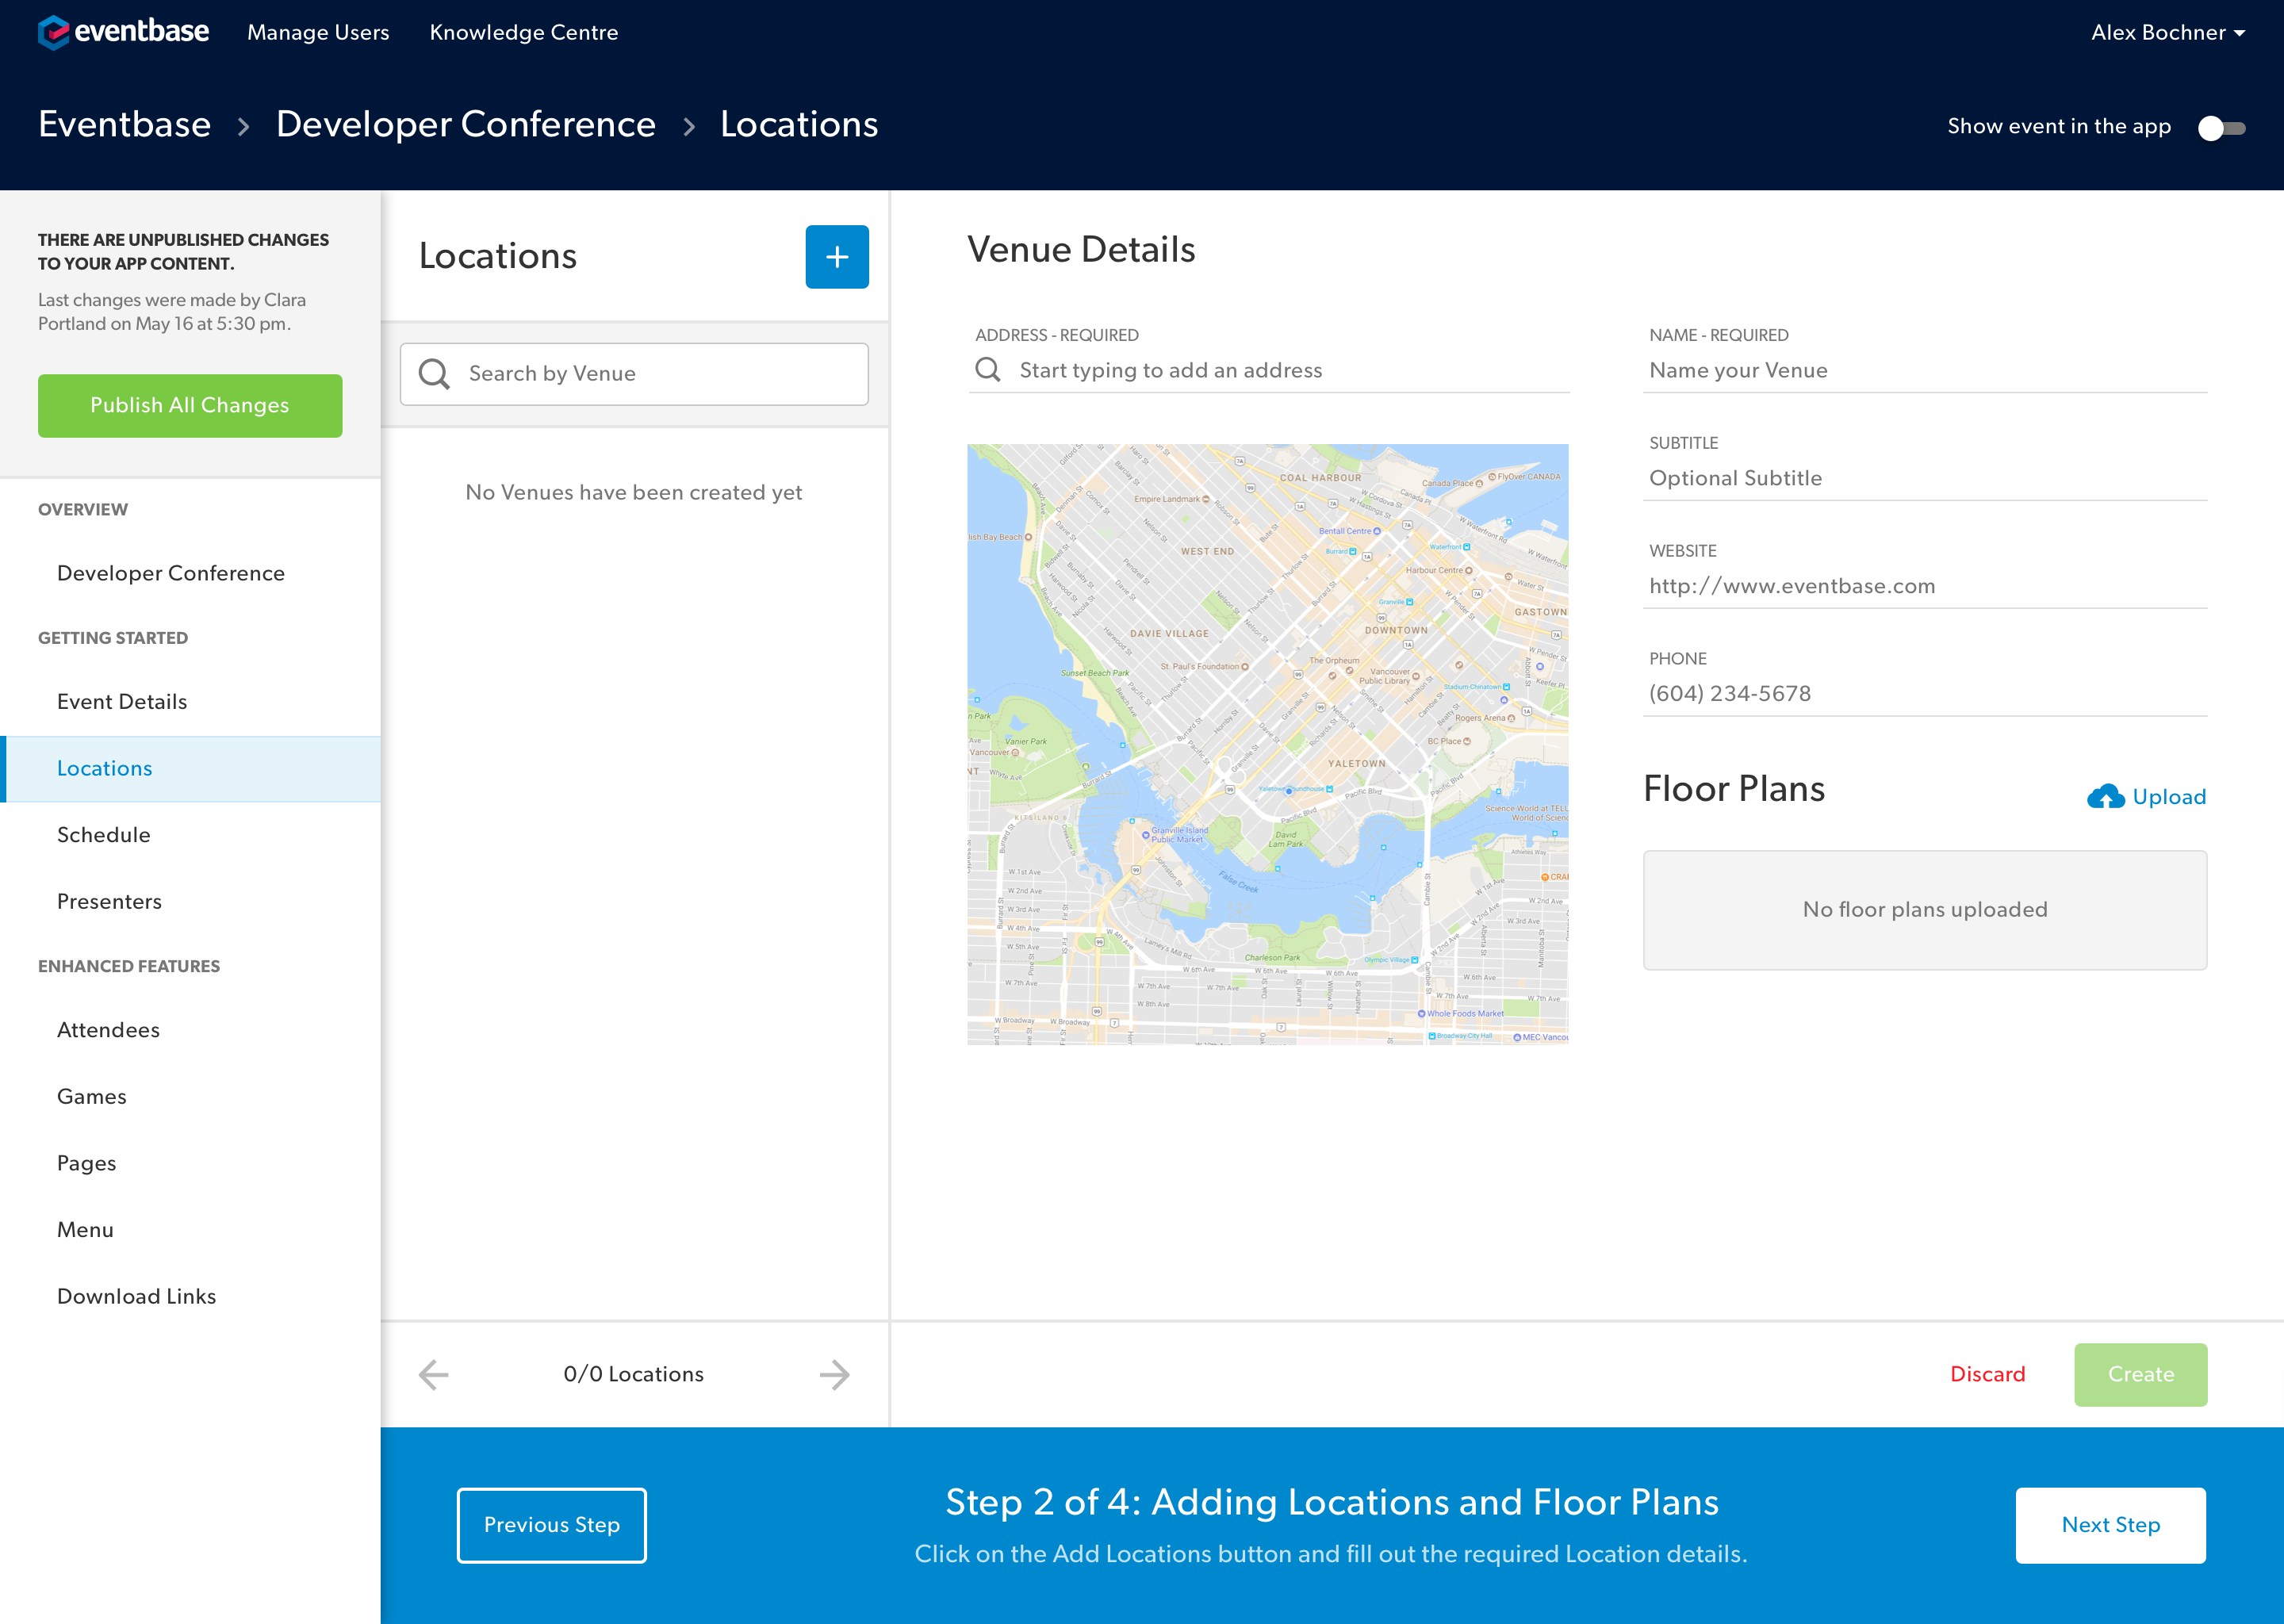
Task: Click the Discard link to cancel changes
Action: pos(1987,1373)
